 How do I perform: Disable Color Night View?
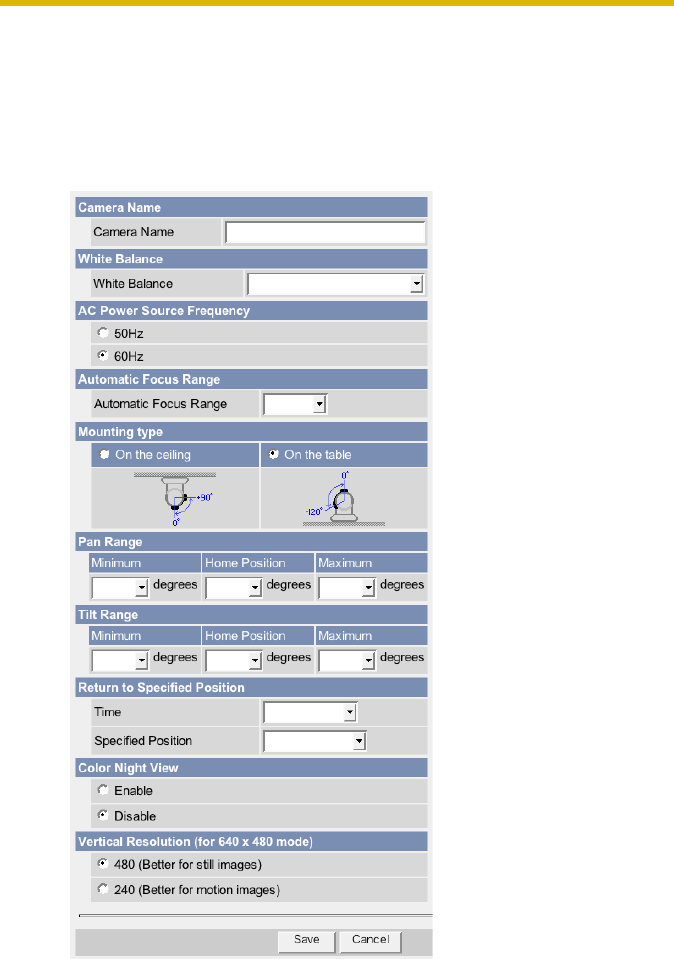(x=103, y=815)
